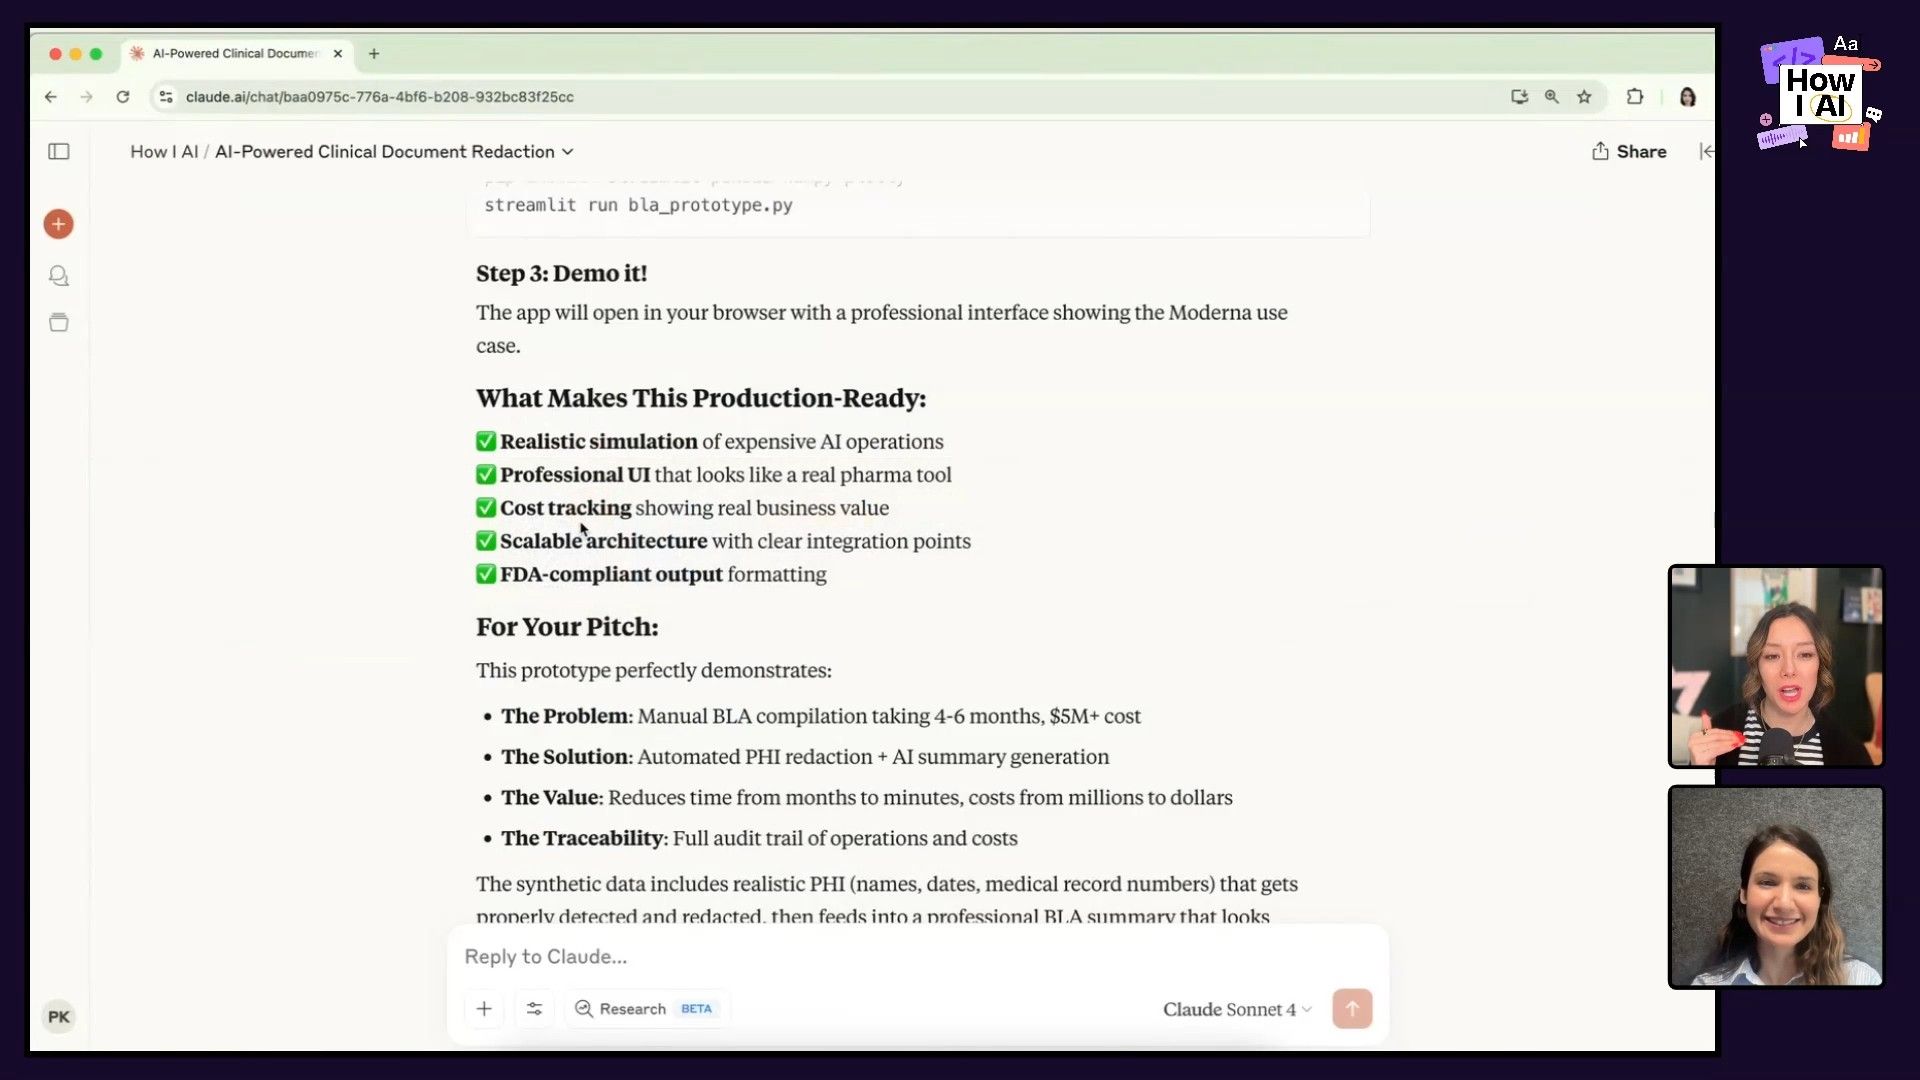
Task: Open the browser extensions puzzle icon
Action: point(1635,97)
